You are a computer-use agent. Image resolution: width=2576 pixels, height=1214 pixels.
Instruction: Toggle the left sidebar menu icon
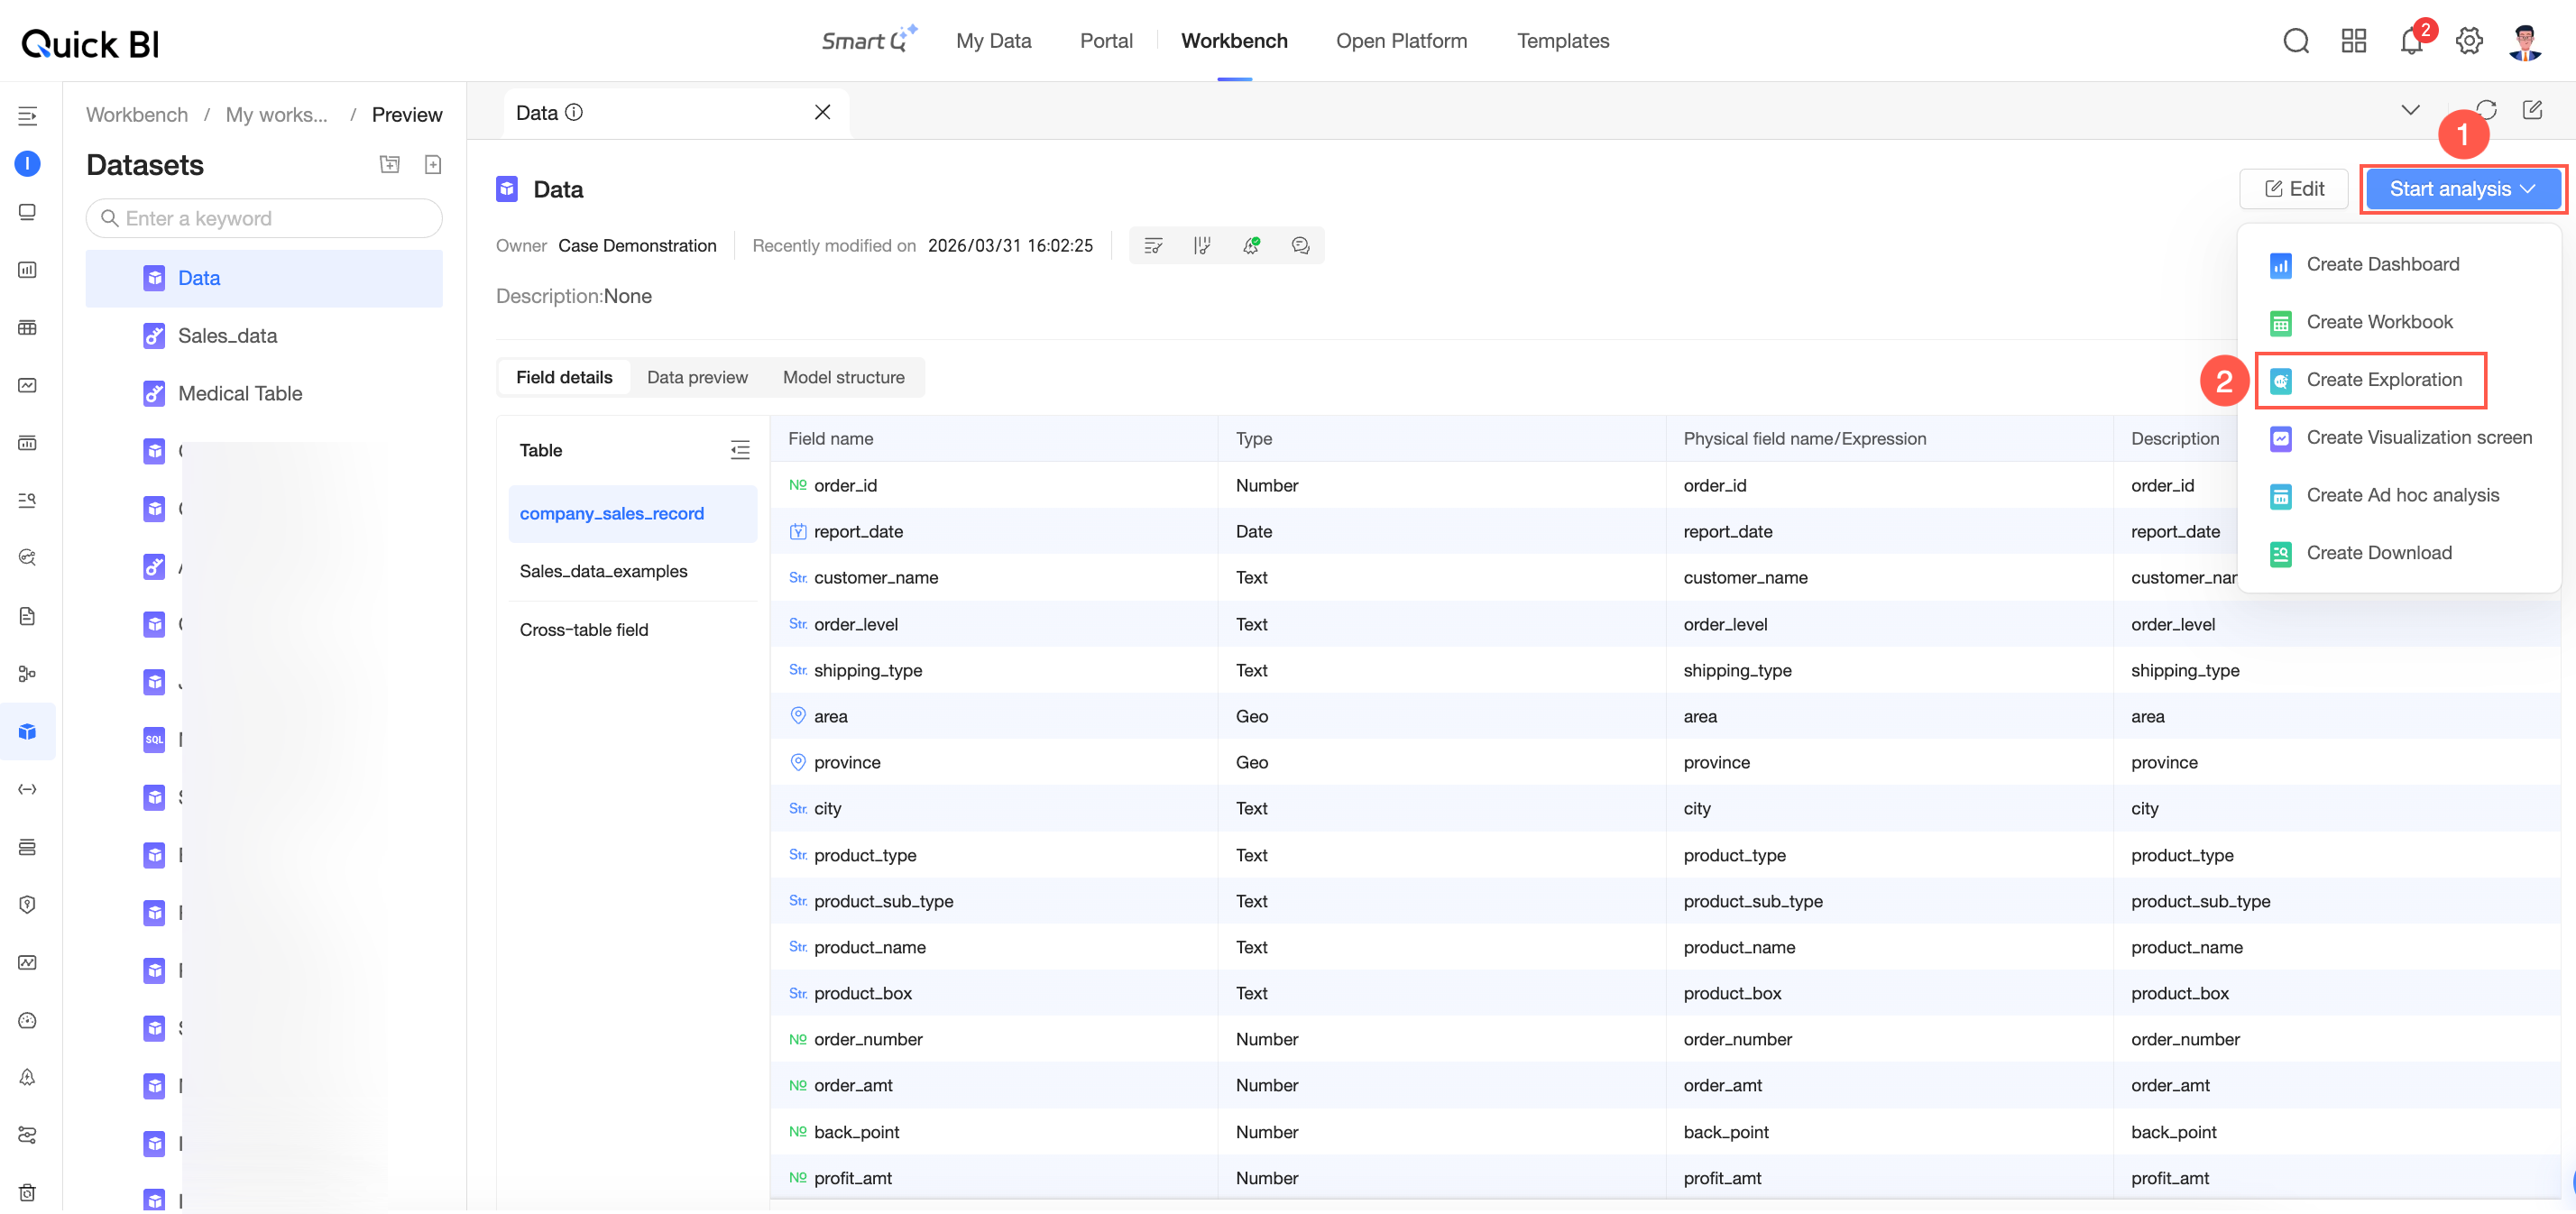point(28,116)
